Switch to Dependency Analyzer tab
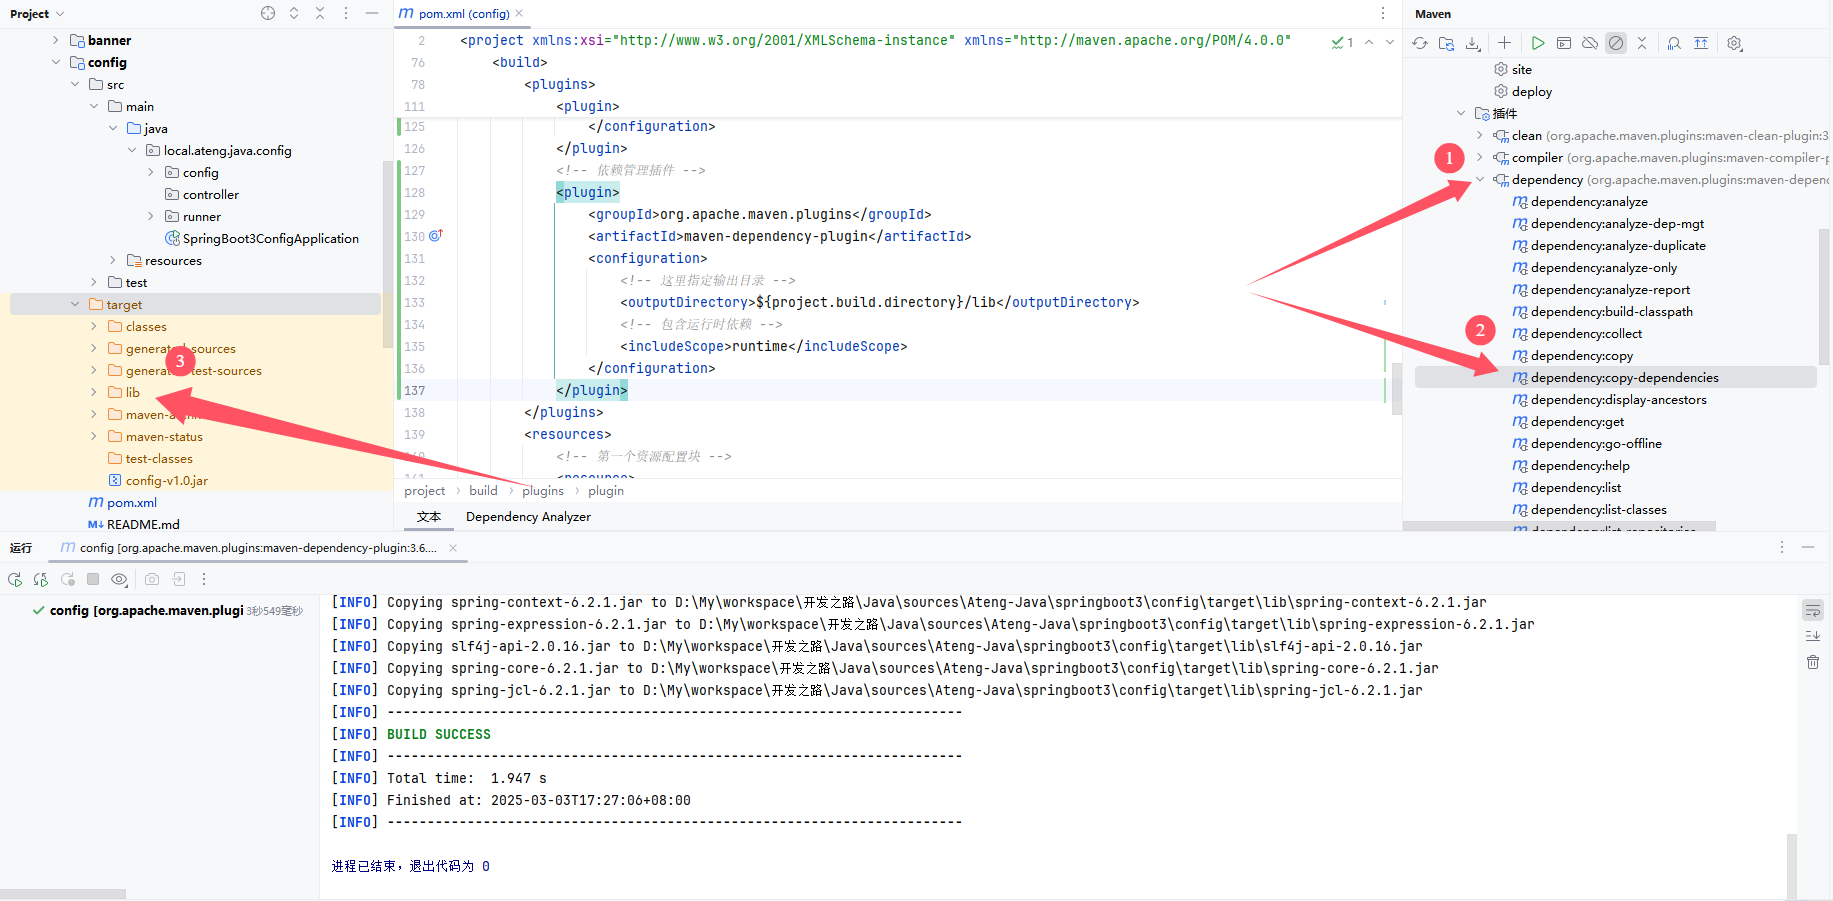The image size is (1833, 901). pos(528,517)
